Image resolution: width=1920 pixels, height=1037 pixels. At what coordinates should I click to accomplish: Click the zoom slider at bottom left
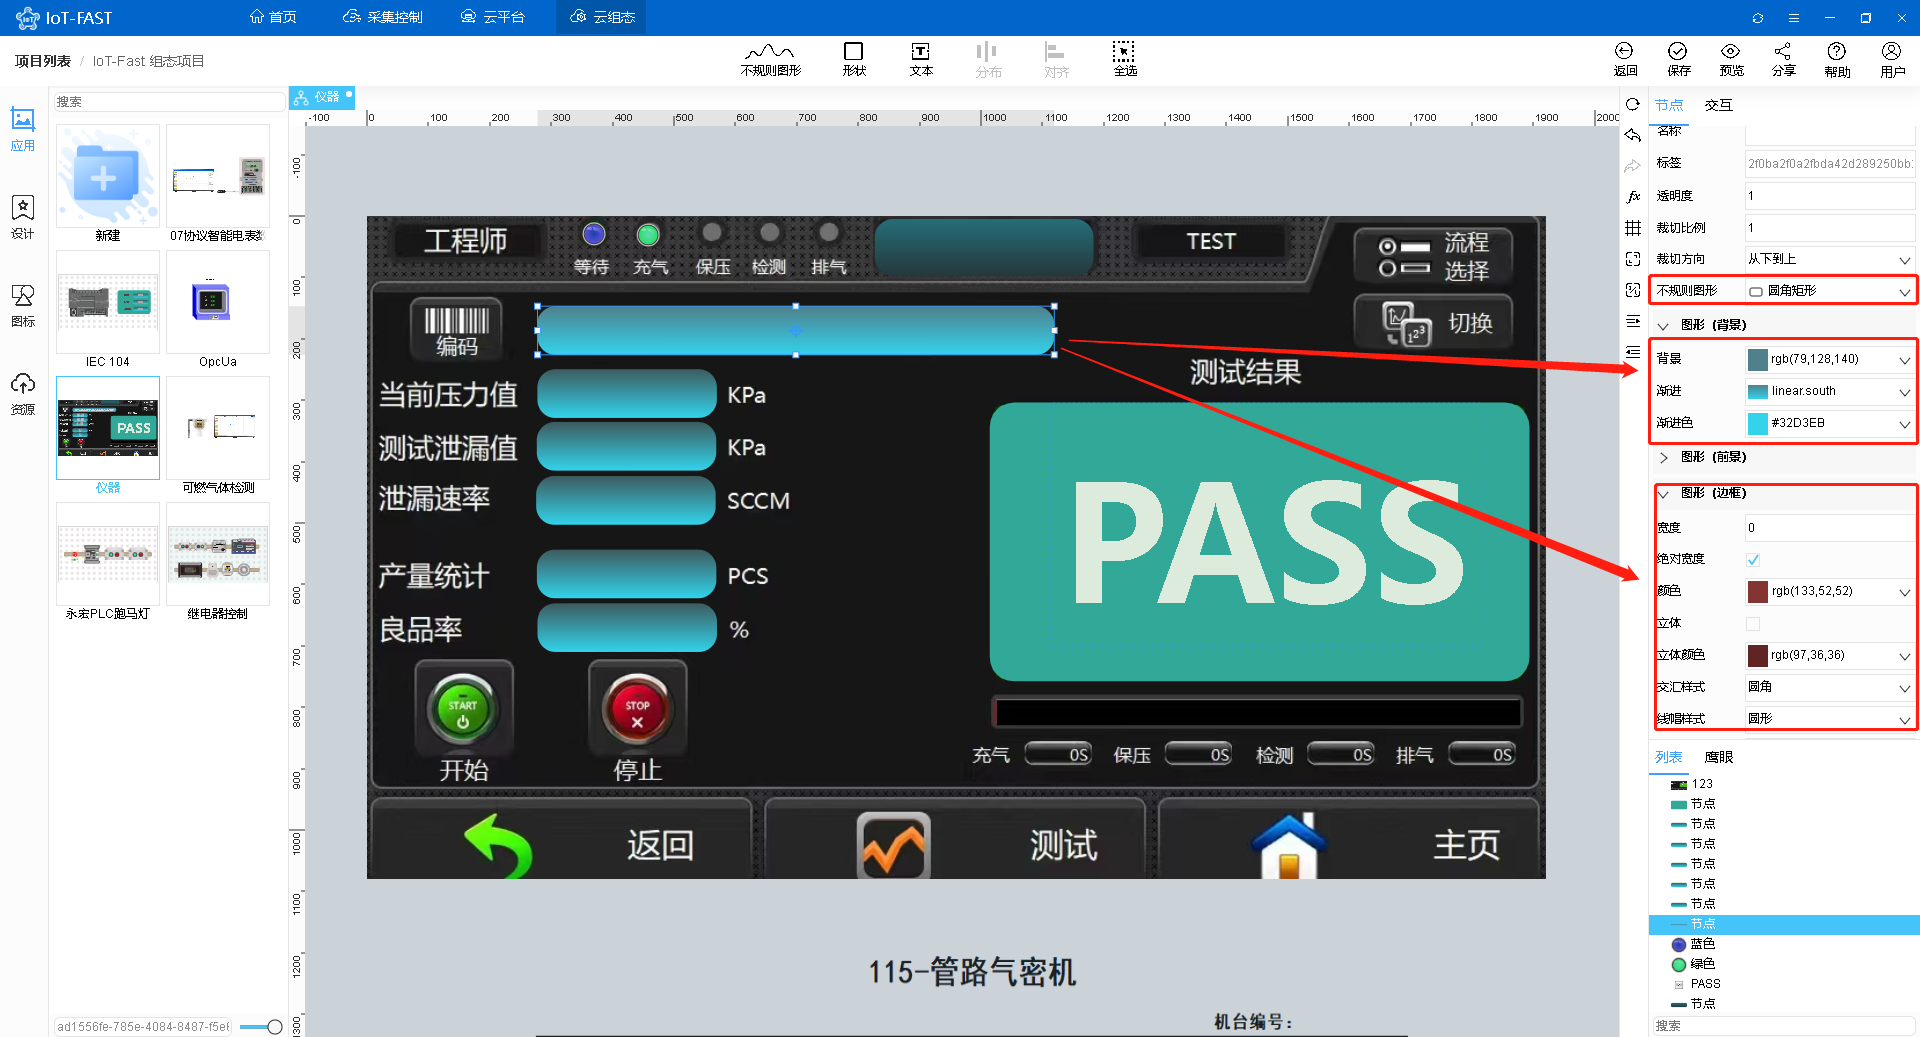[x=262, y=1026]
